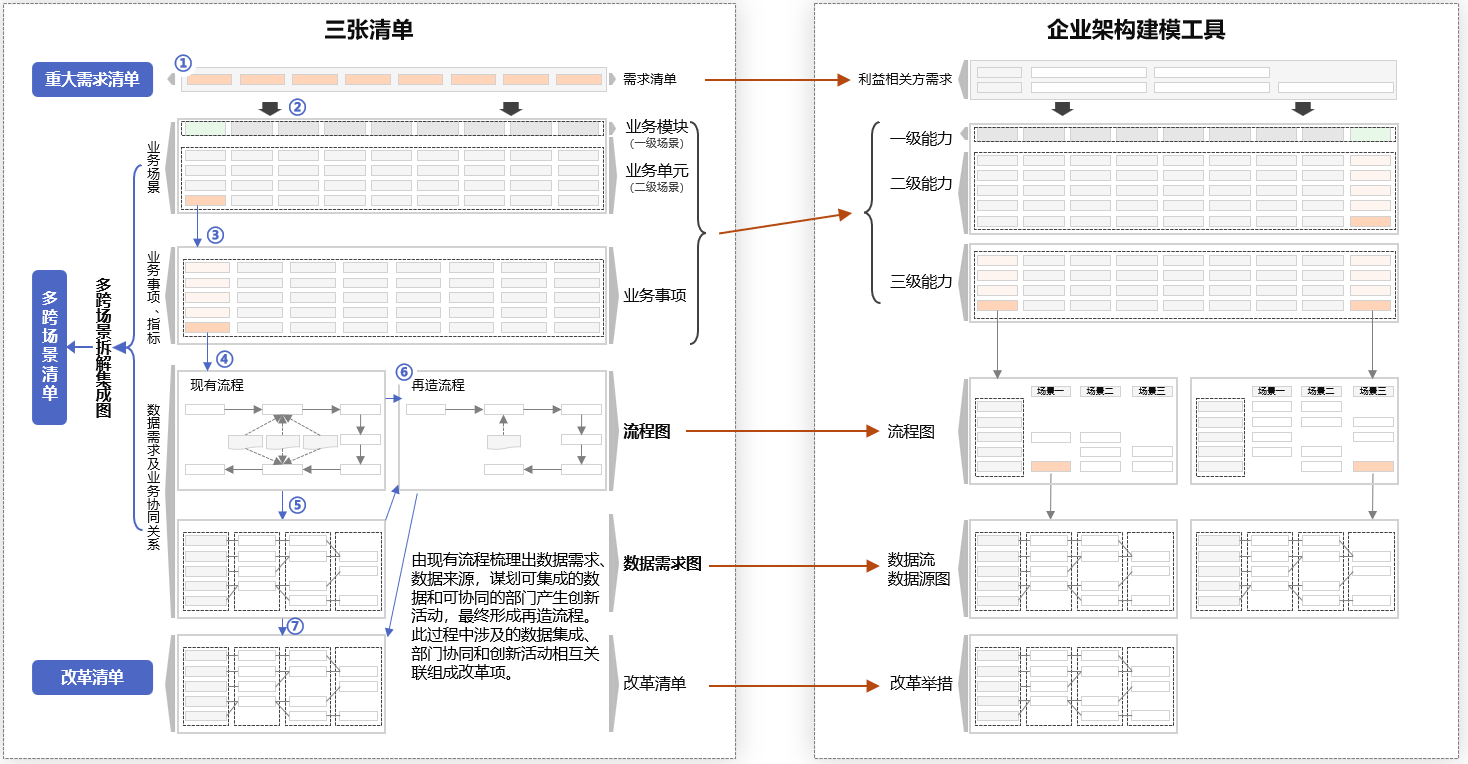
Task: Click the circled number 1 marker
Action: coord(182,62)
